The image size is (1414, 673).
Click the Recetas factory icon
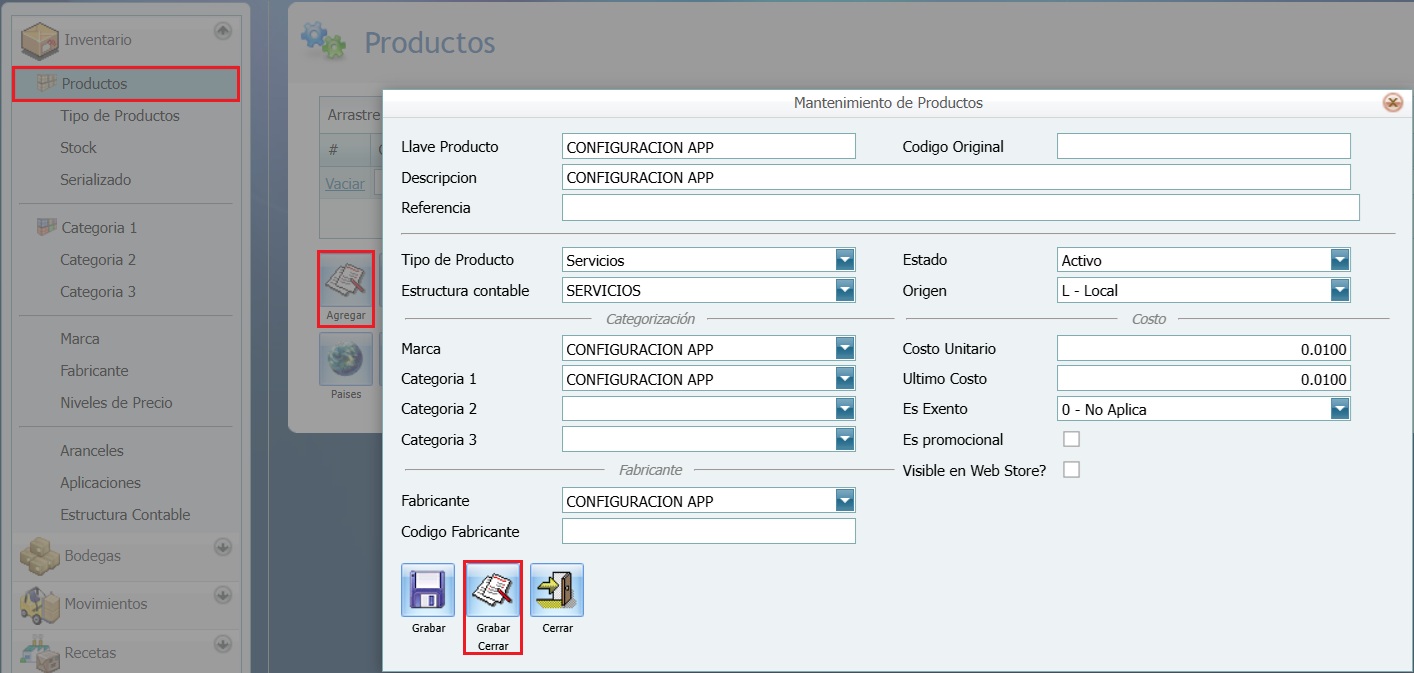coord(38,651)
